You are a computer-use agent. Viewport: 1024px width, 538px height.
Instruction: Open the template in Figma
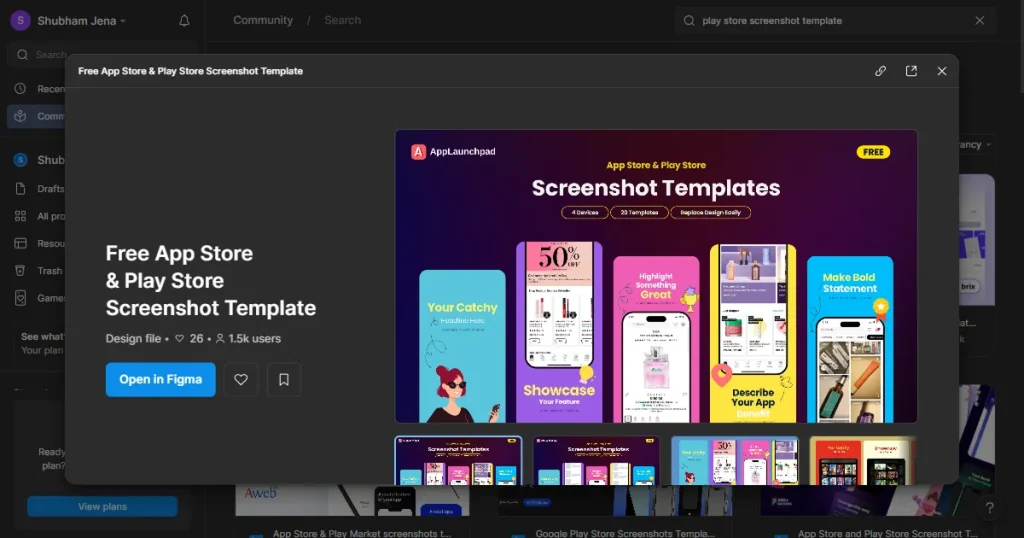(x=161, y=379)
